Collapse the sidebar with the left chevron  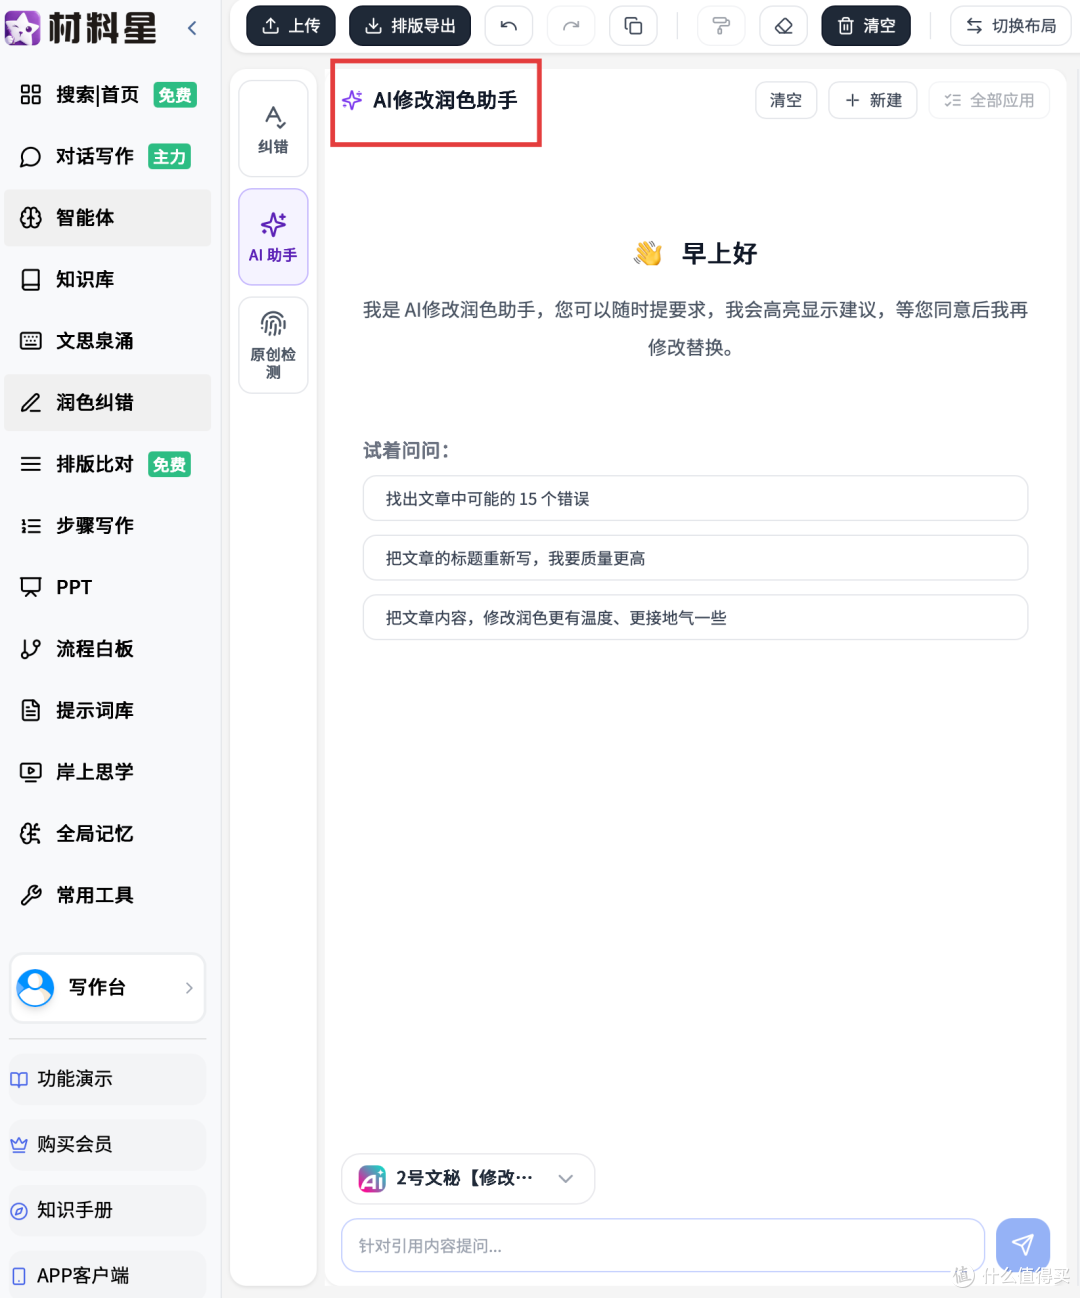click(x=192, y=28)
